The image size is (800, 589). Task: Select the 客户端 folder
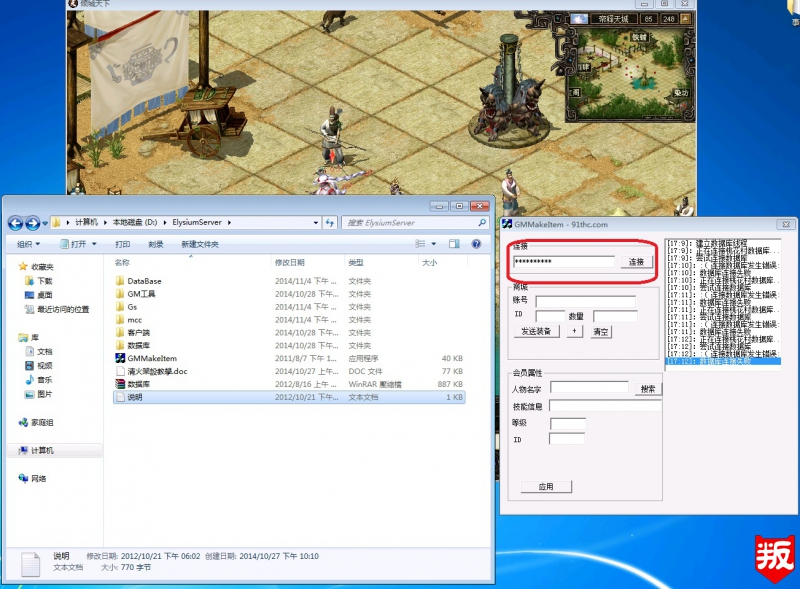pyautogui.click(x=133, y=332)
